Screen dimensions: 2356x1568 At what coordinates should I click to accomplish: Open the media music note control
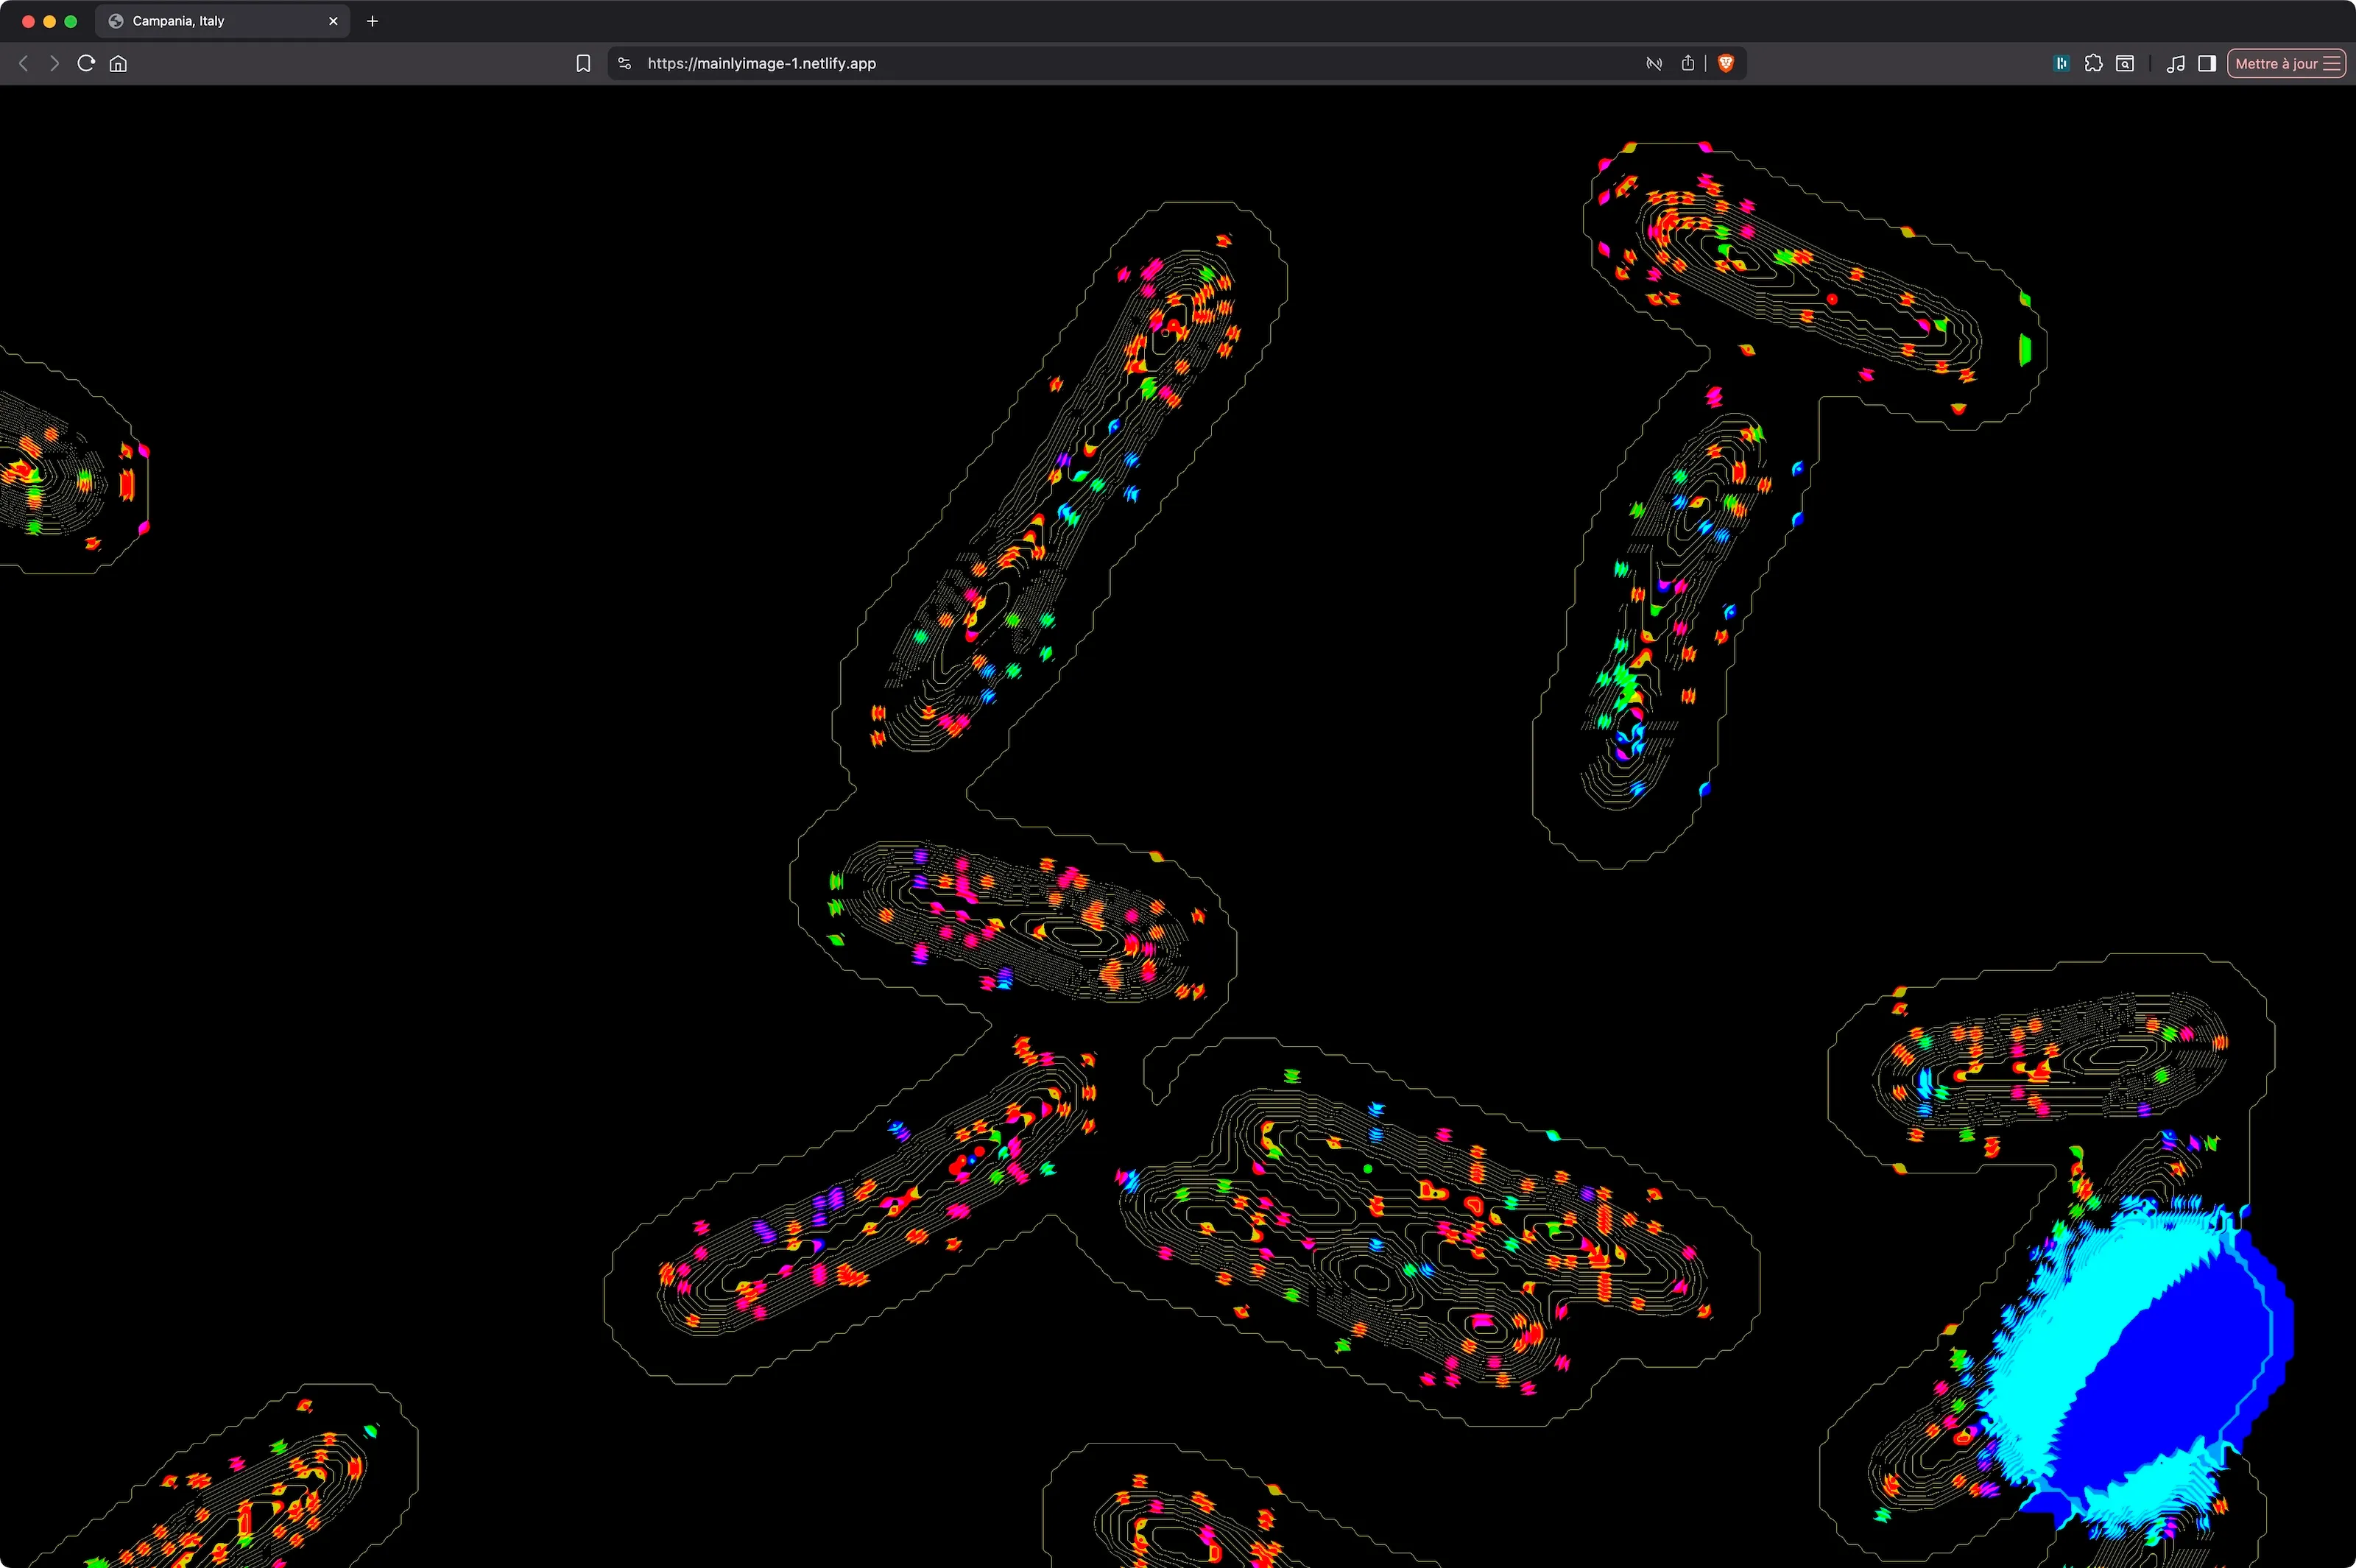[2175, 63]
